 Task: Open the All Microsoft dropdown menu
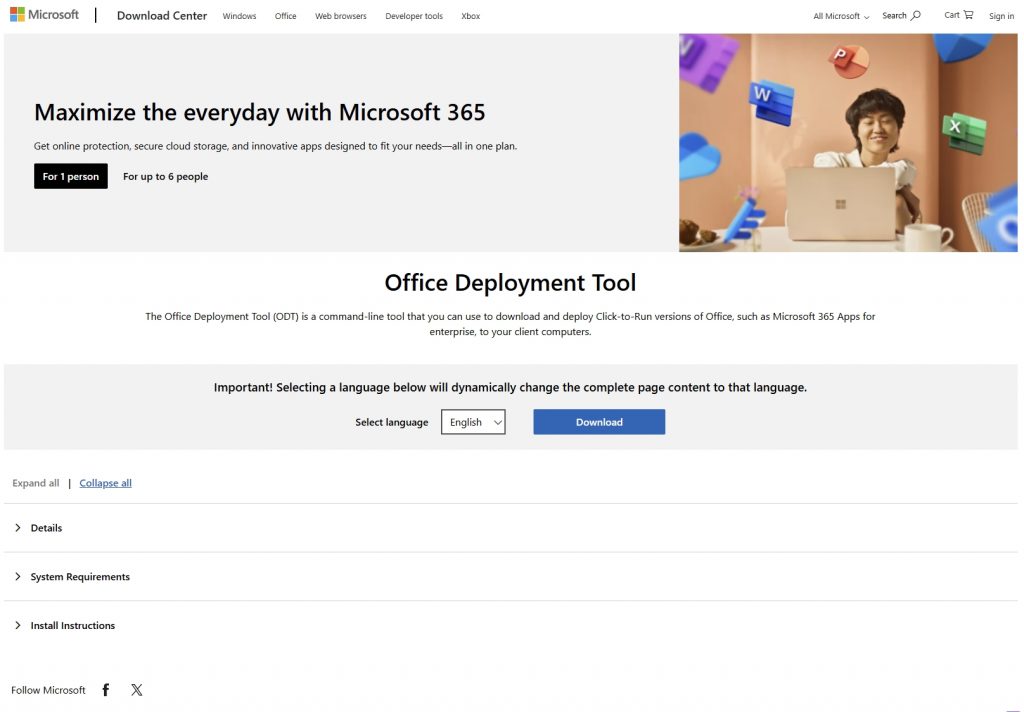[840, 16]
